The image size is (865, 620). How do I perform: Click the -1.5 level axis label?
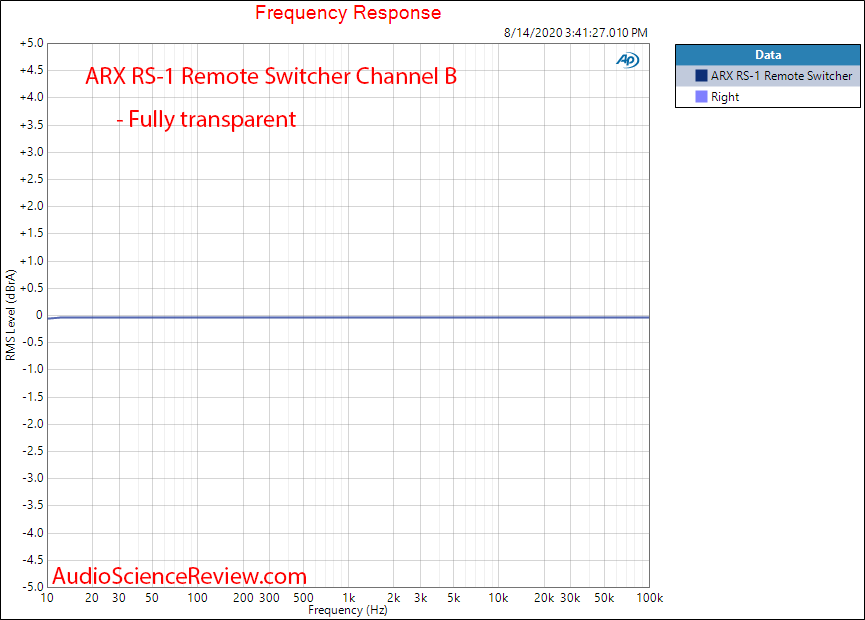click(x=33, y=397)
